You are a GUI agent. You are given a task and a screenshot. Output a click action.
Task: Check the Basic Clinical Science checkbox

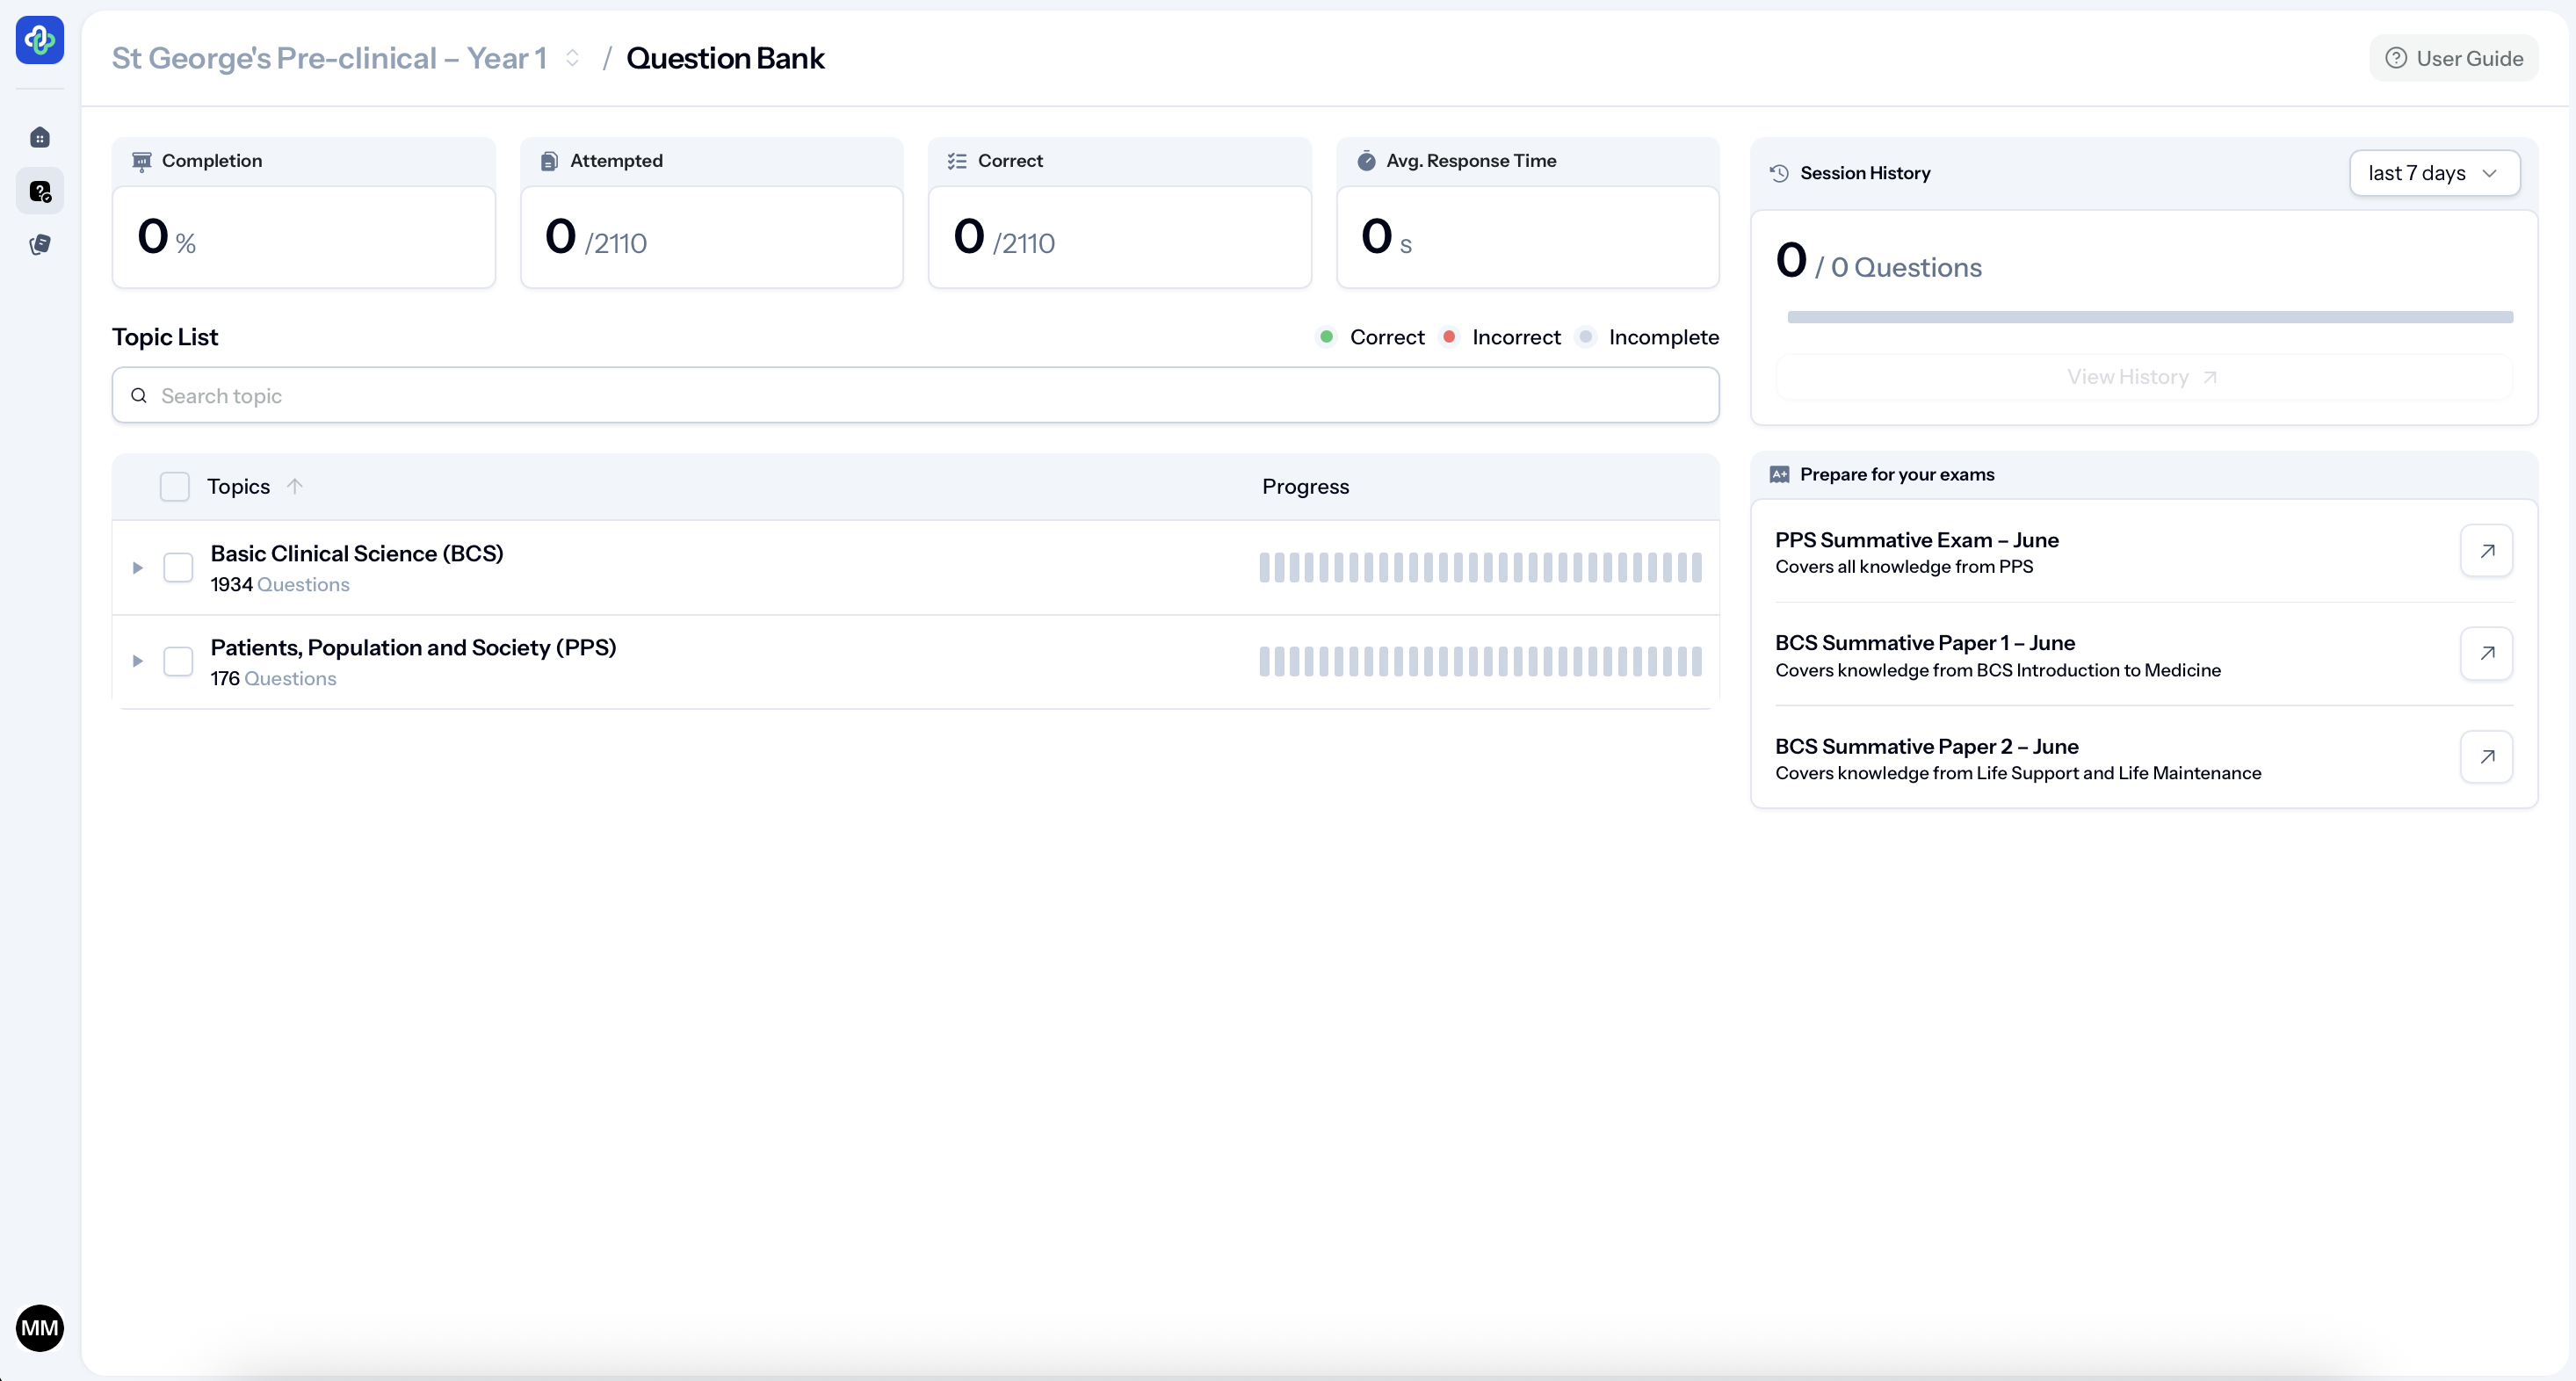178,567
